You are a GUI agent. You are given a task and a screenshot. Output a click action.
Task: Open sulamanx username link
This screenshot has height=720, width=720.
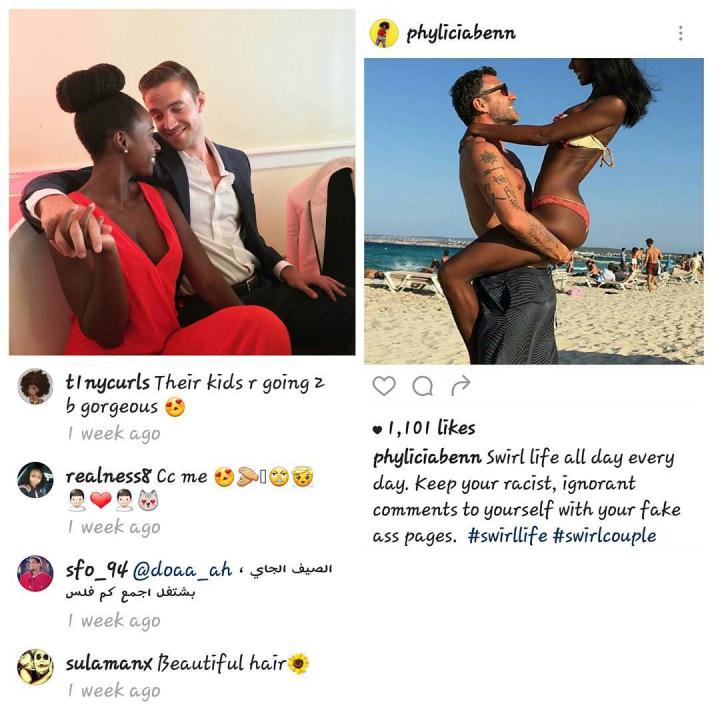click(x=109, y=664)
